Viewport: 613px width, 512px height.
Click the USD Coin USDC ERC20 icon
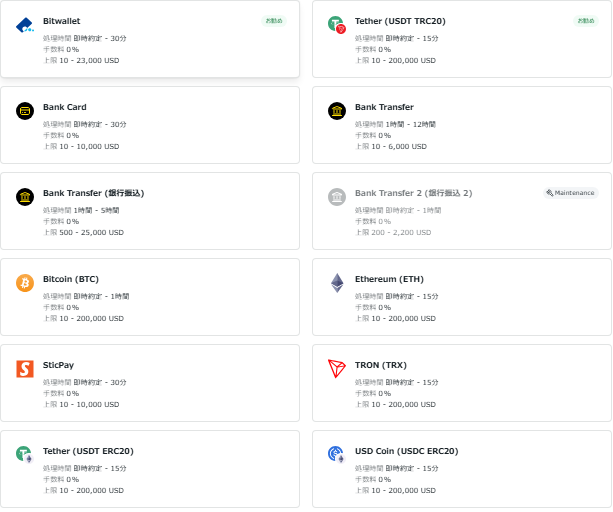(337, 455)
